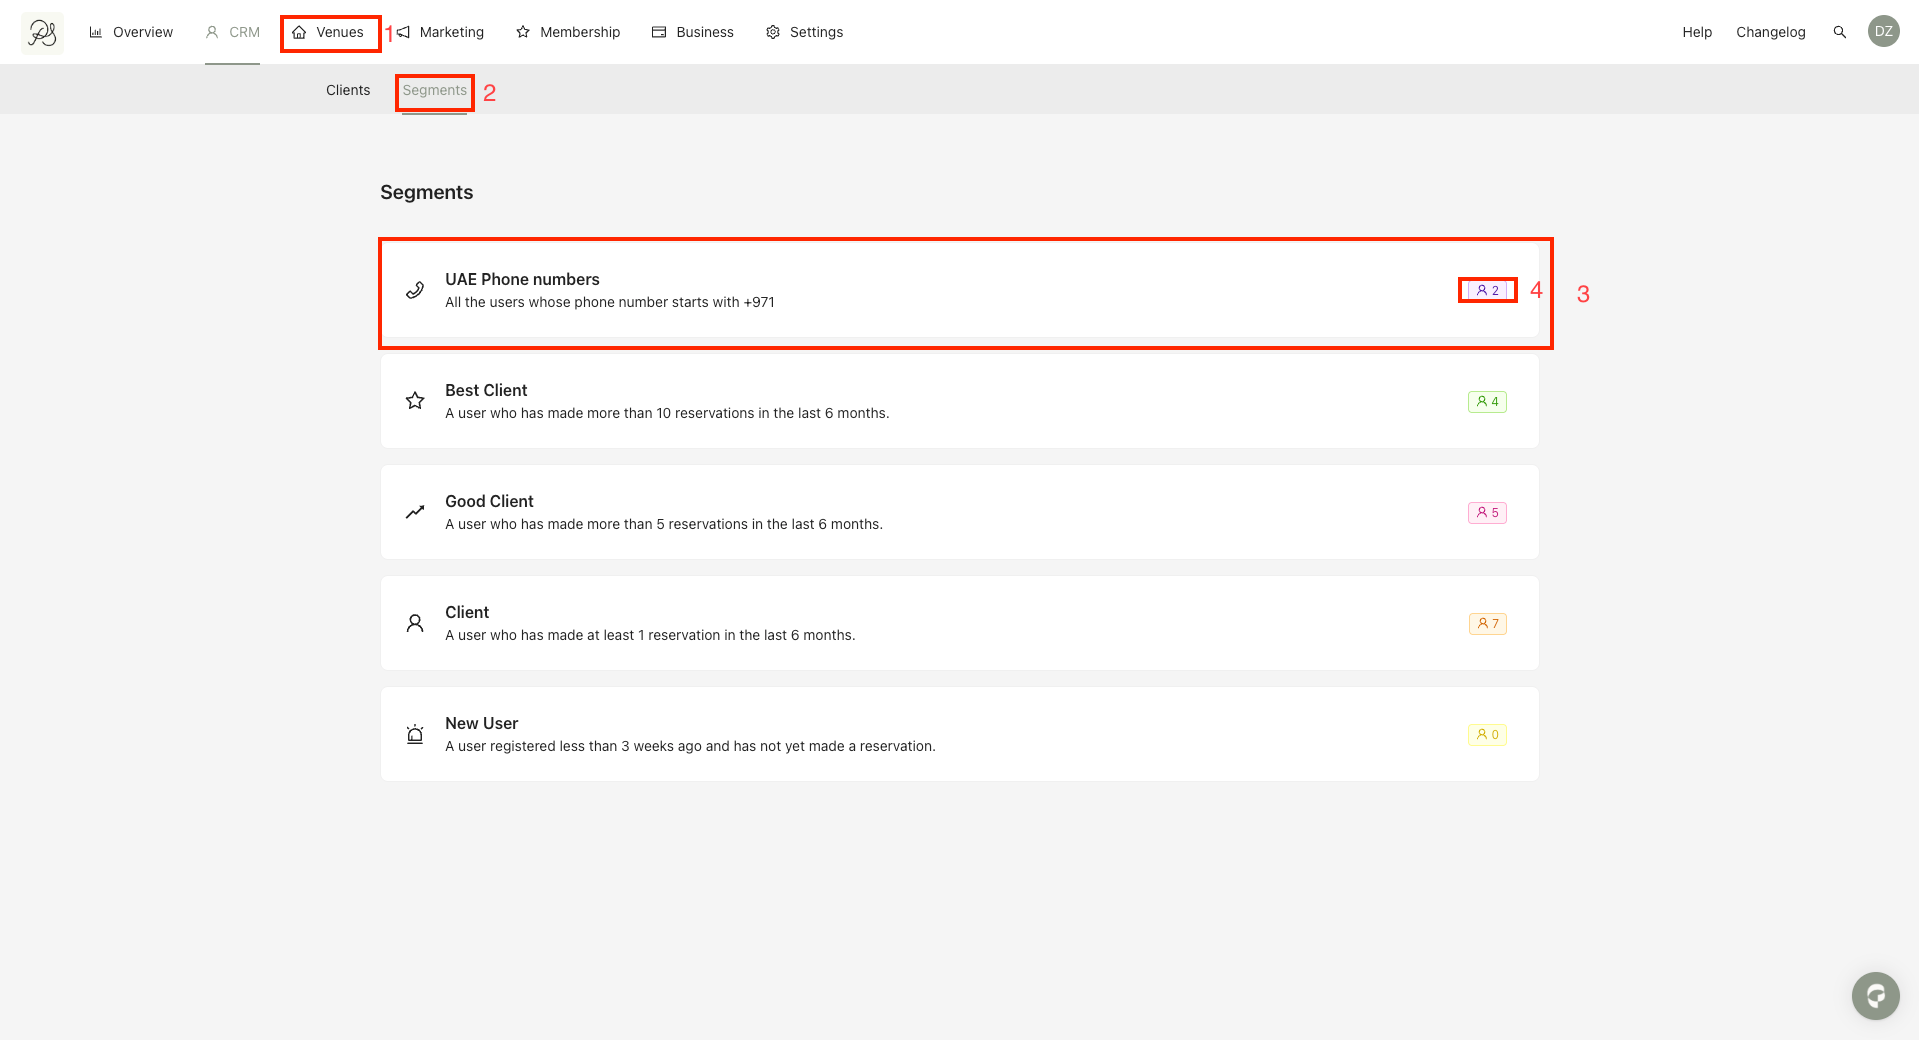Open the search magnifier icon
This screenshot has height=1040, width=1919.
click(x=1839, y=32)
